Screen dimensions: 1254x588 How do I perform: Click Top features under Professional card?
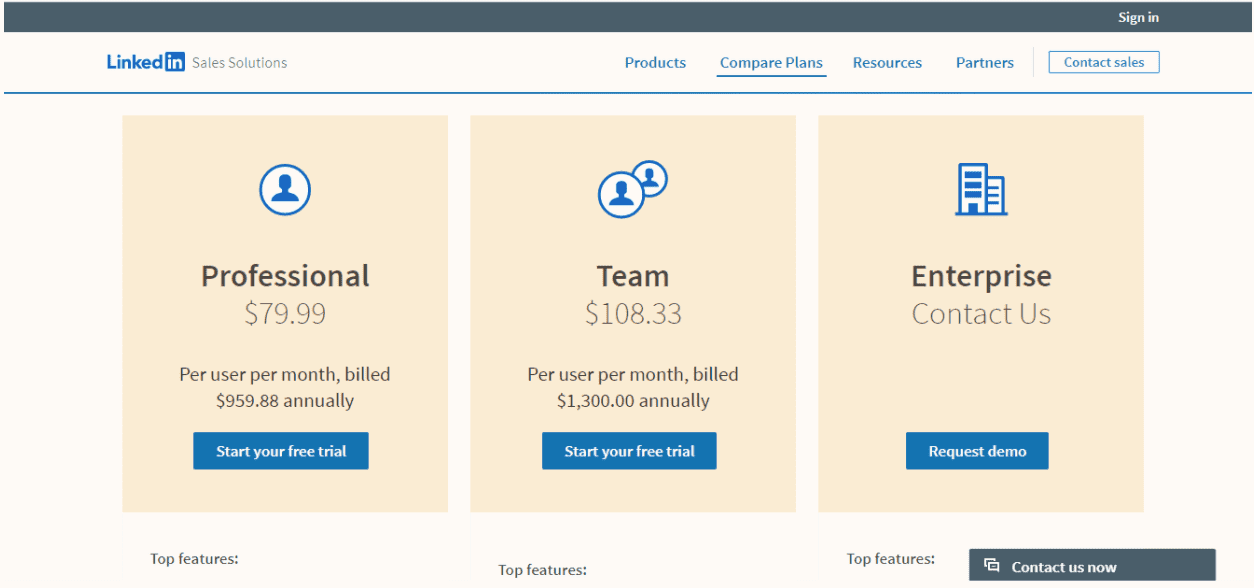(194, 558)
